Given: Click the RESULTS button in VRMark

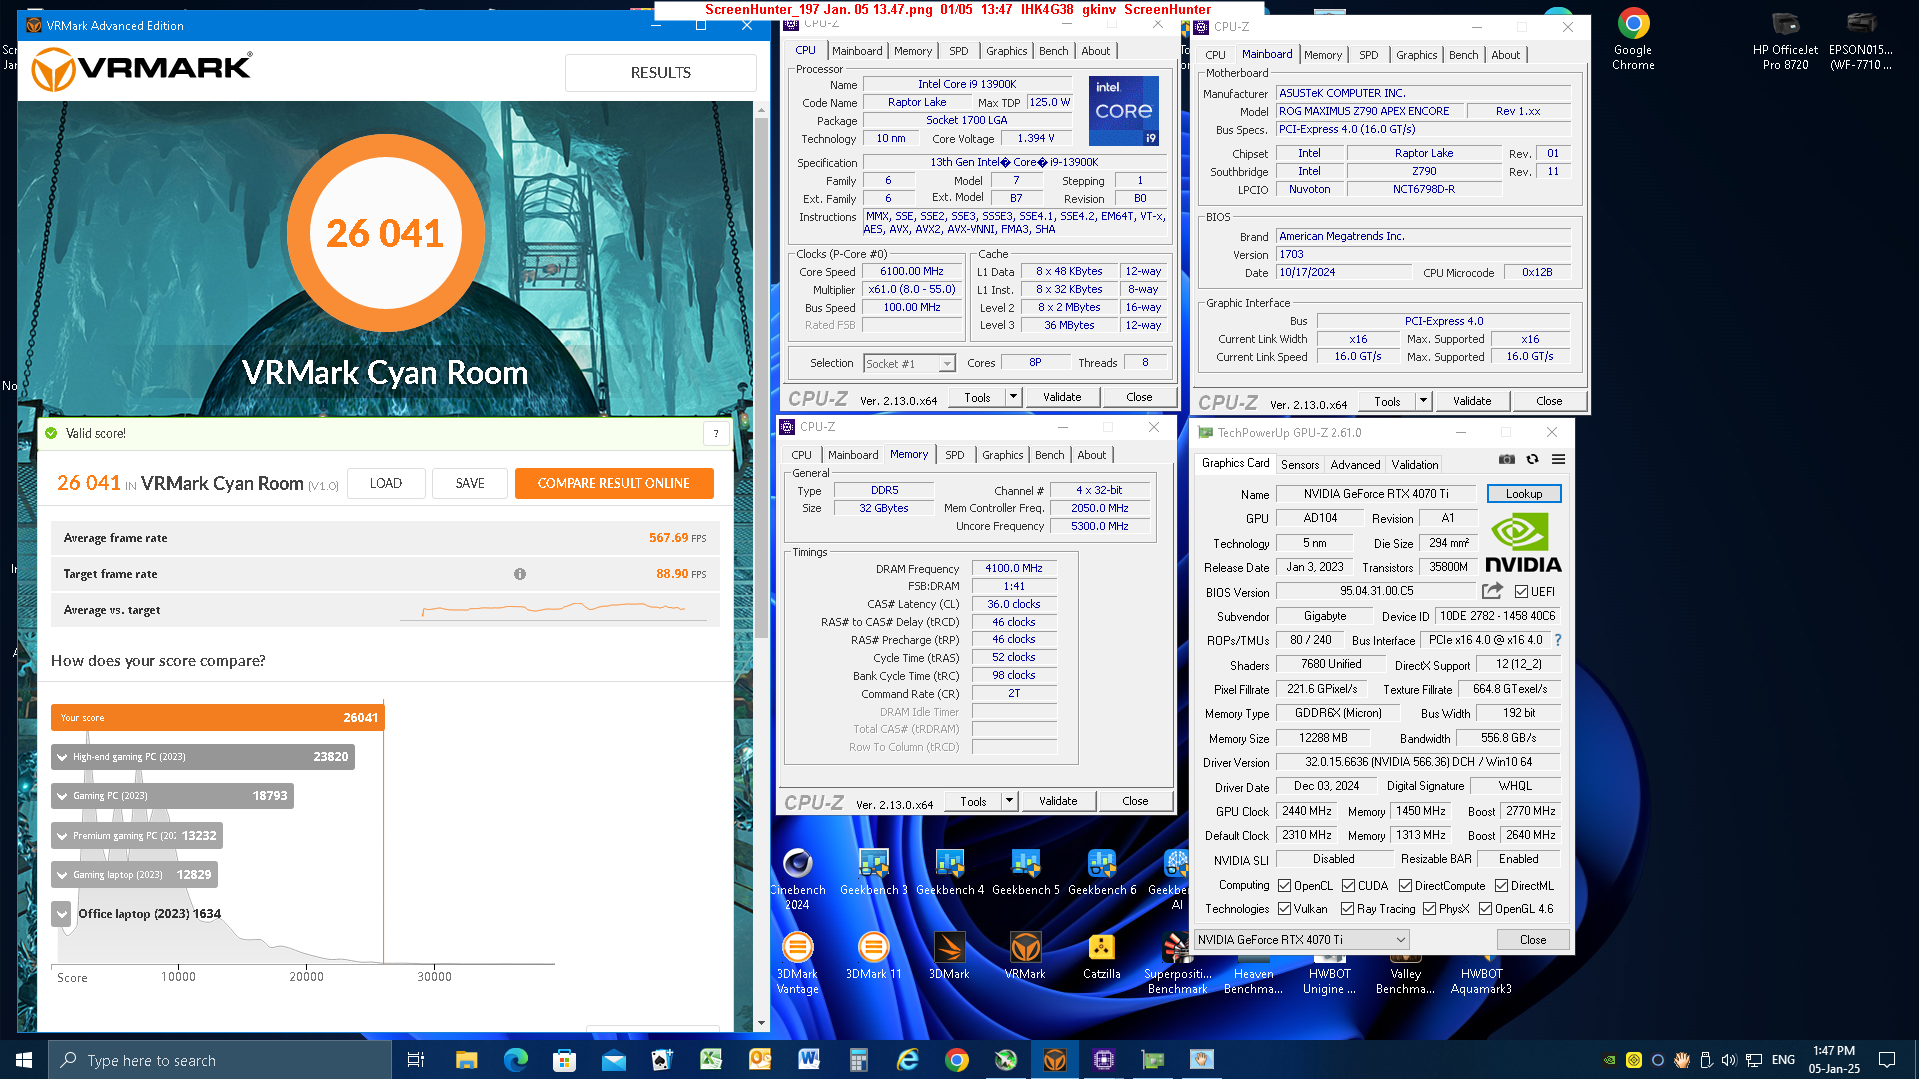Looking at the screenshot, I should click(661, 73).
